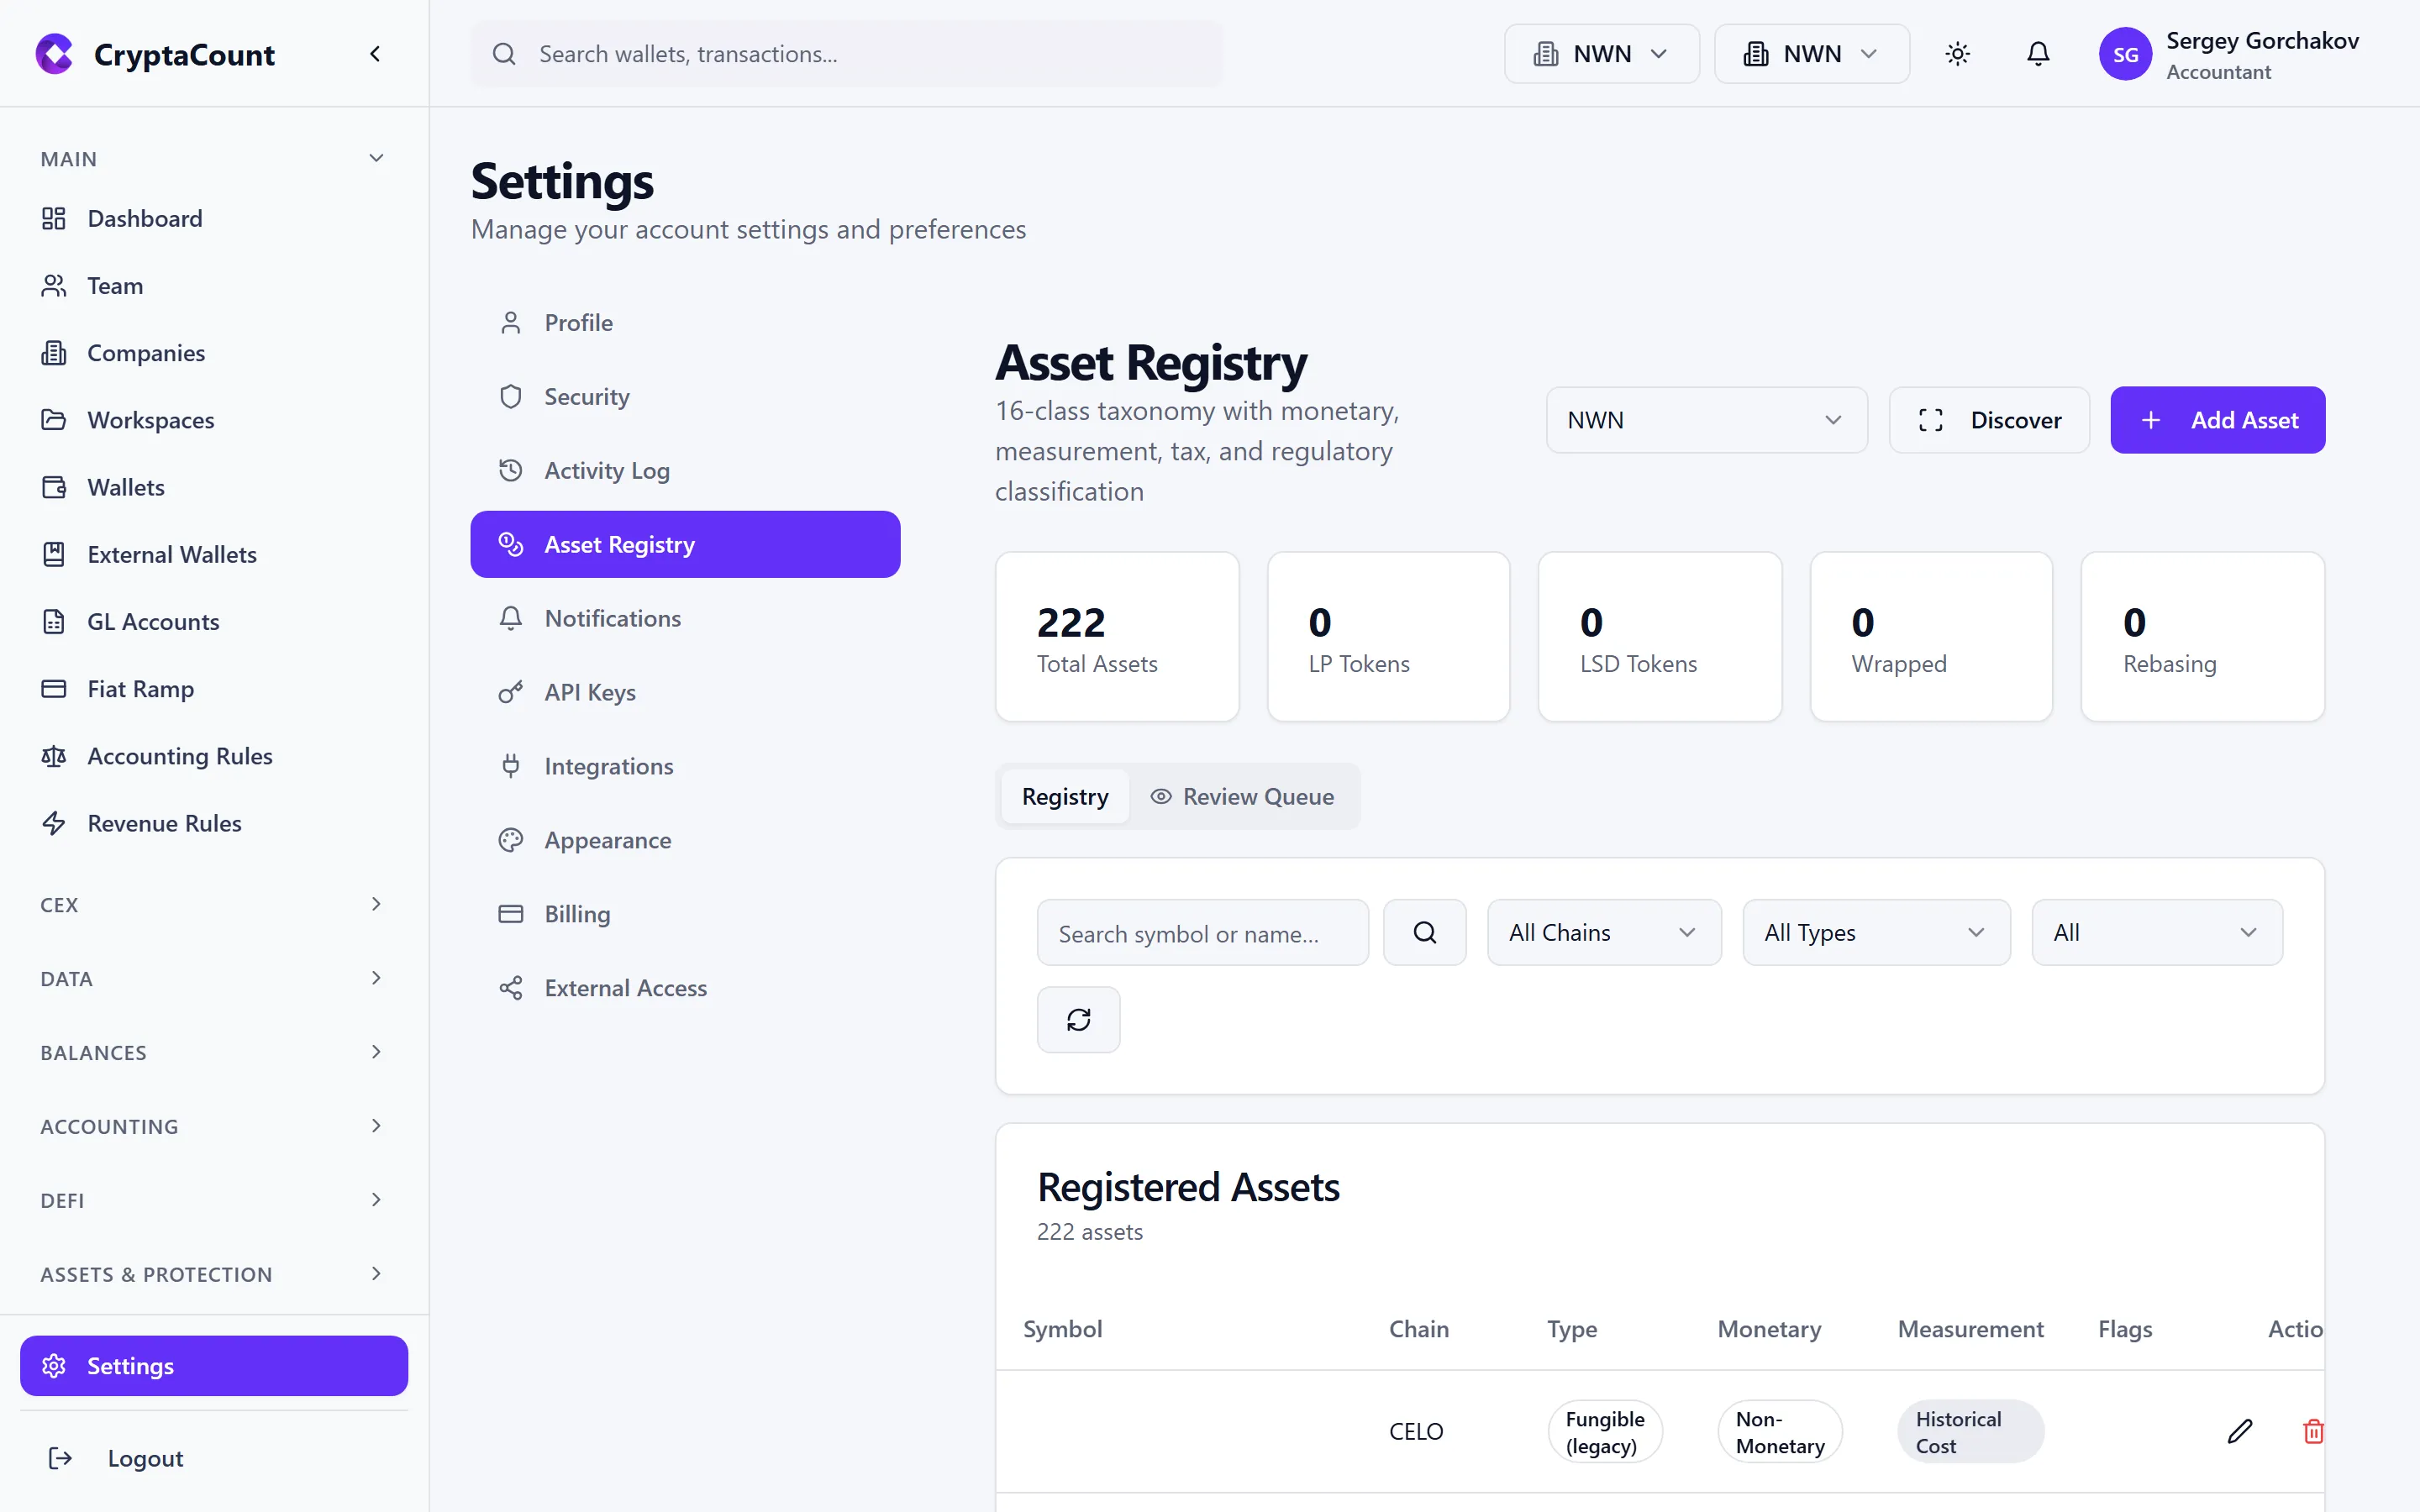
Task: Click the Discover button
Action: coord(1988,419)
